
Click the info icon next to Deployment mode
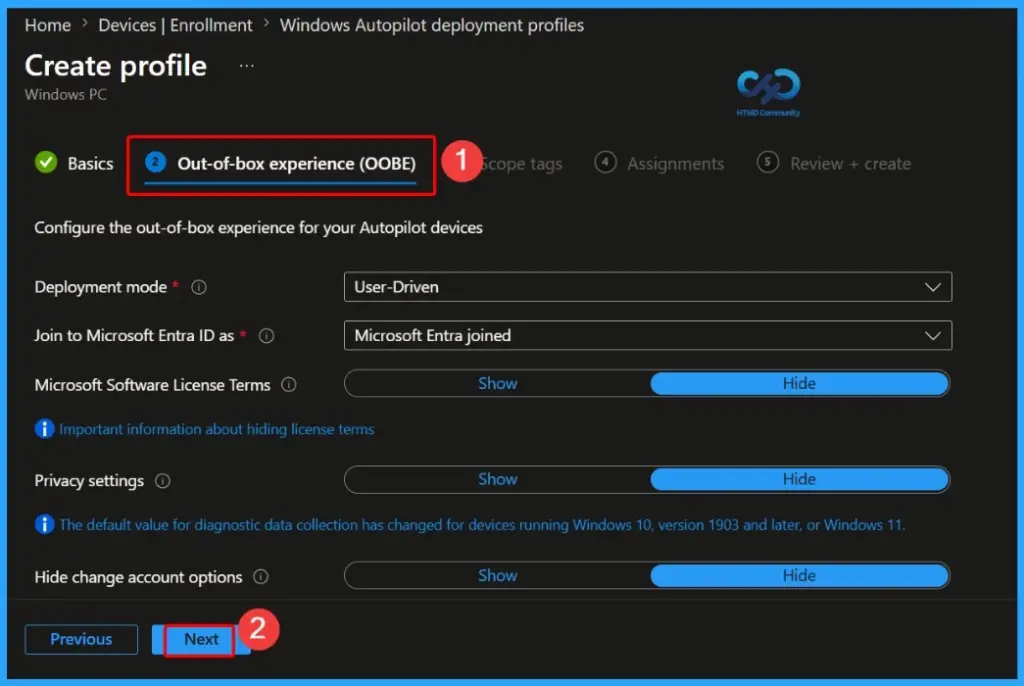(199, 287)
